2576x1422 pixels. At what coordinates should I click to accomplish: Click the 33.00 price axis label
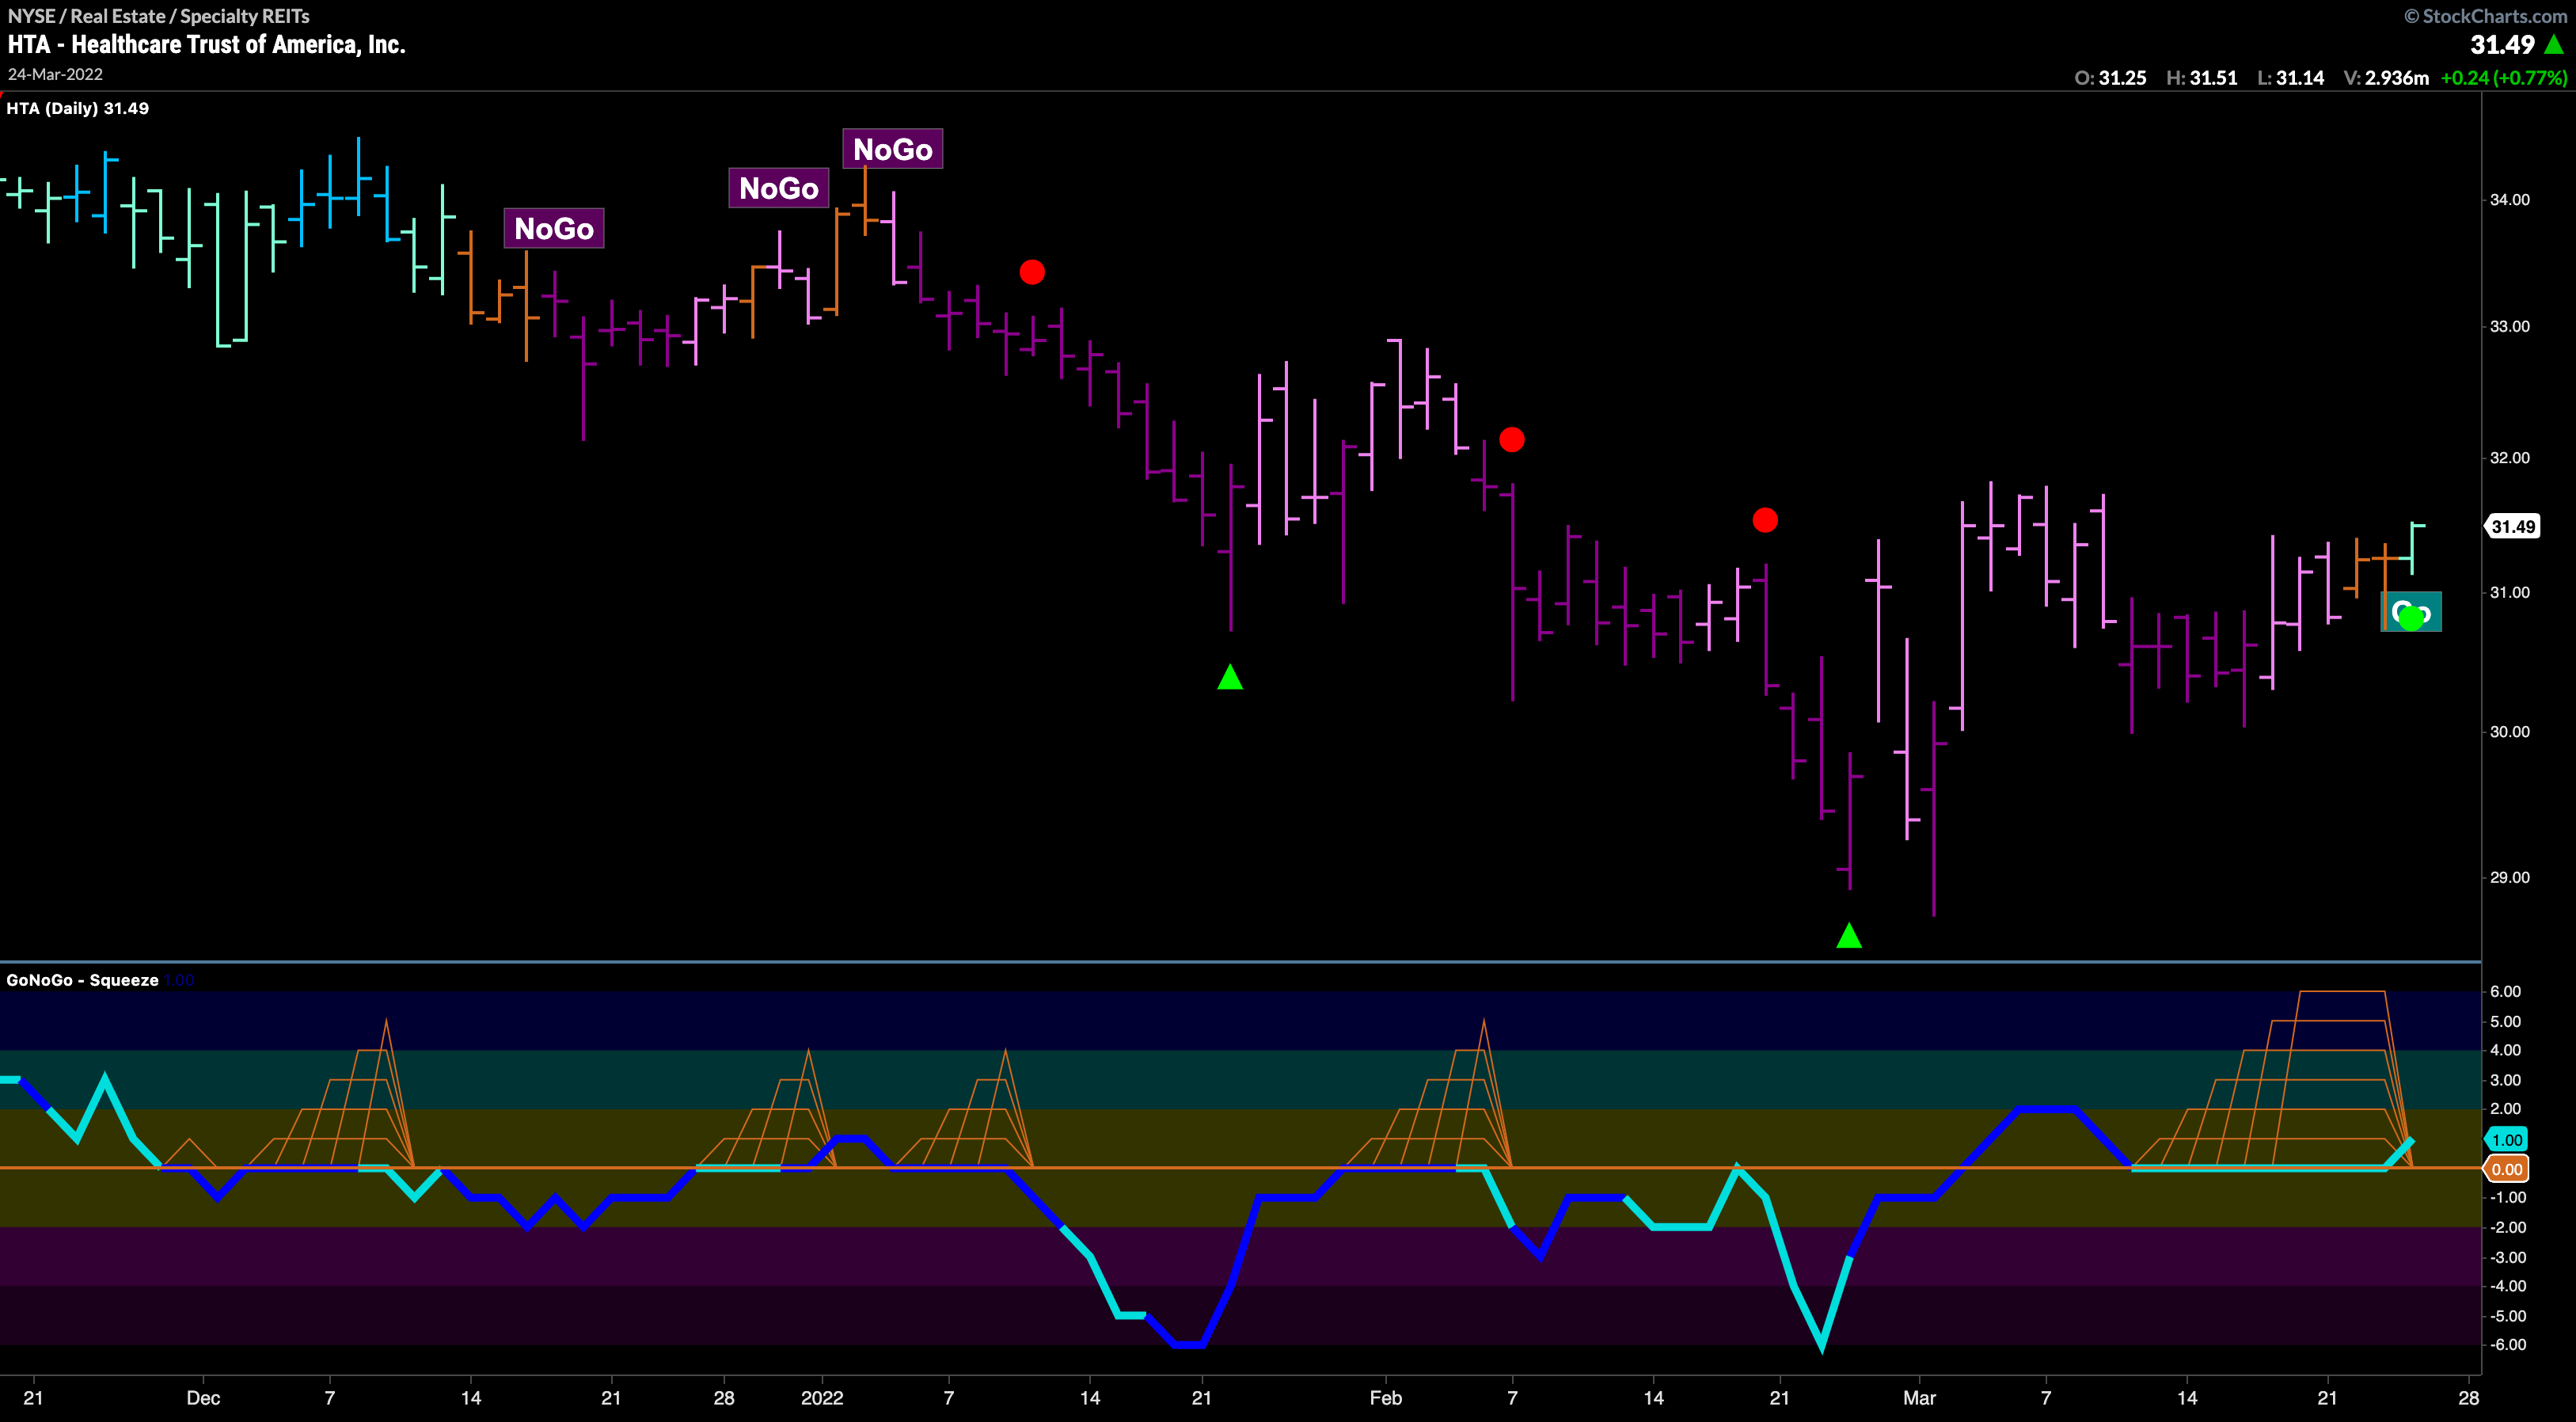(2509, 327)
